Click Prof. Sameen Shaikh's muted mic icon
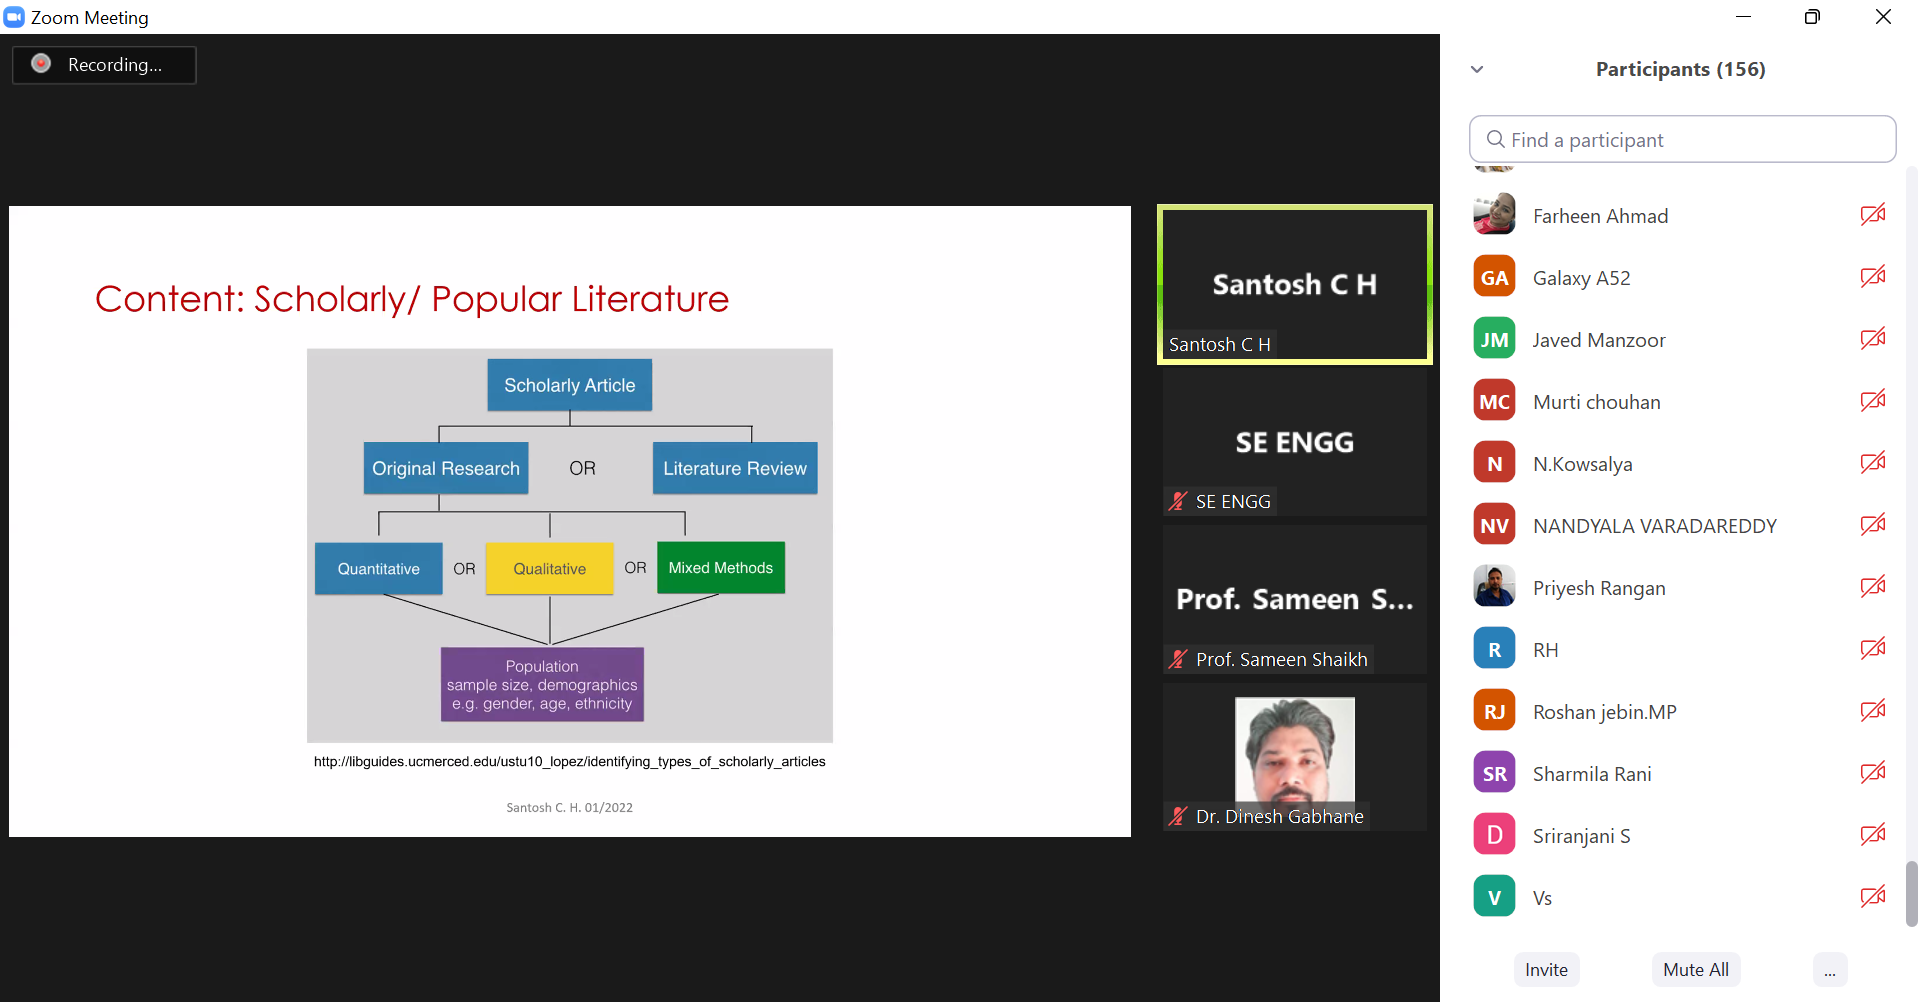Viewport: 1920px width, 1002px height. tap(1178, 659)
